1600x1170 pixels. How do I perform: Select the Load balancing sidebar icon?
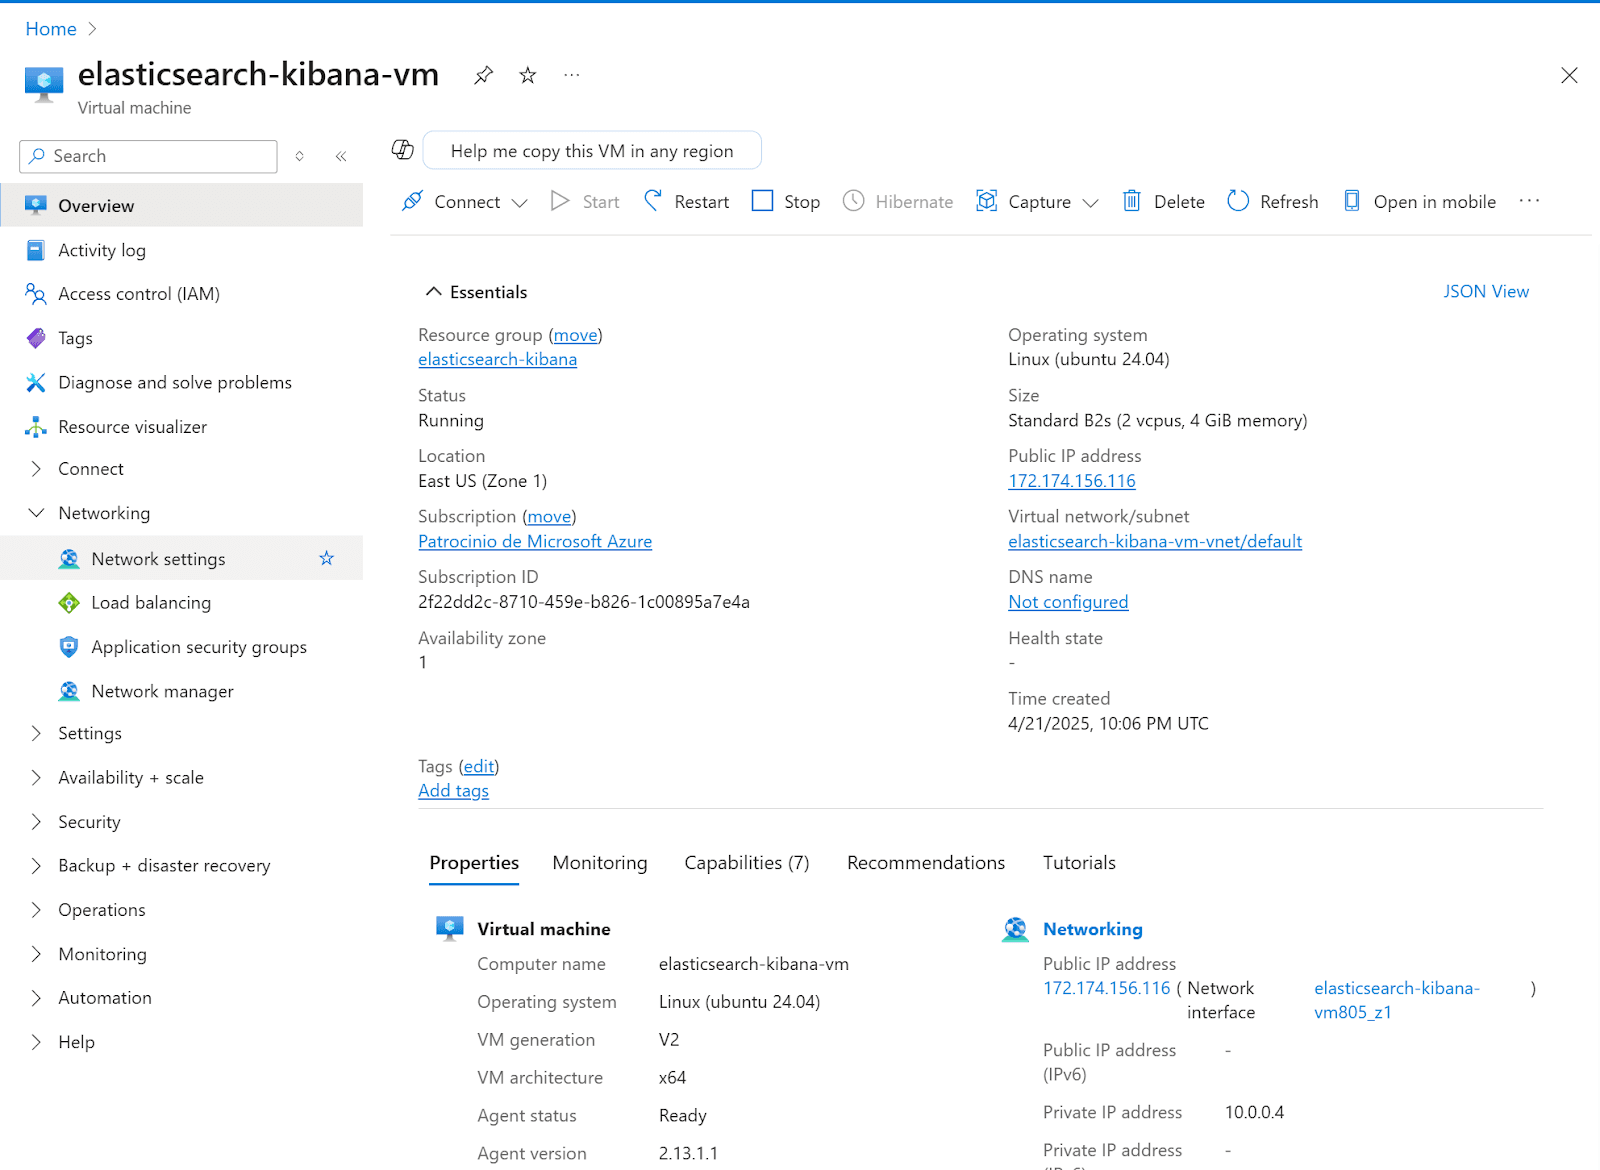point(68,602)
